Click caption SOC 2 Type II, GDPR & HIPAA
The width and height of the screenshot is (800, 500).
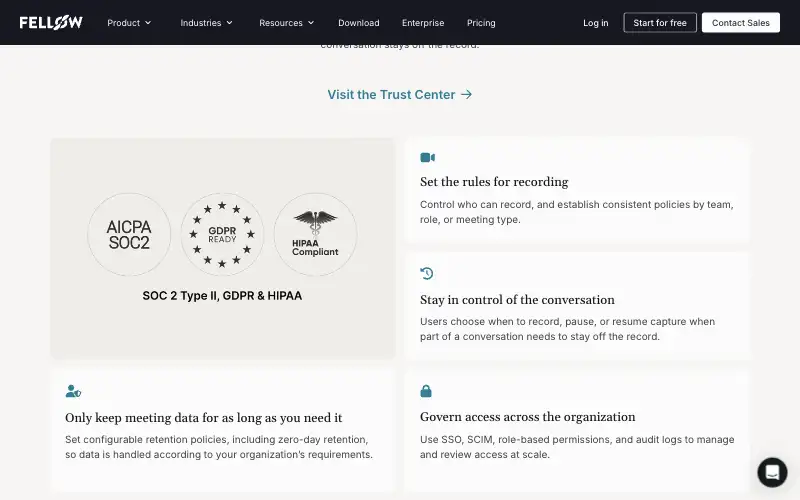[222, 295]
